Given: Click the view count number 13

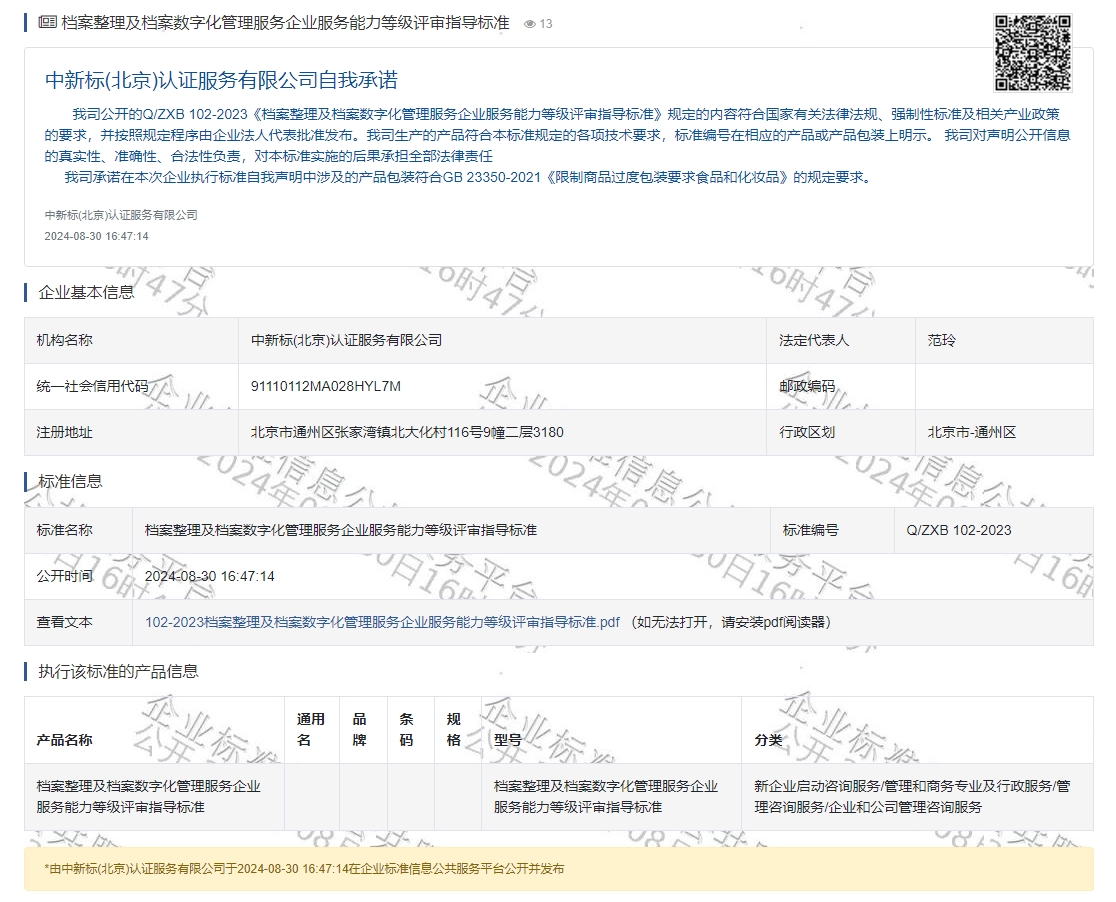Looking at the screenshot, I should click(x=546, y=24).
